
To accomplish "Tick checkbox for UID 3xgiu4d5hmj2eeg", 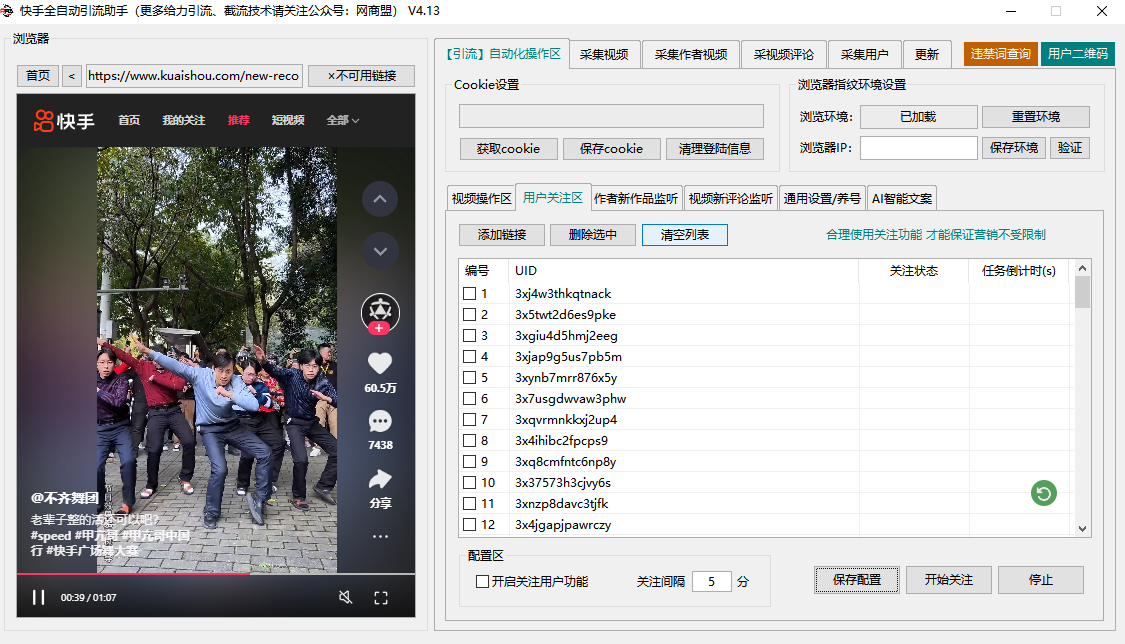I will (469, 336).
